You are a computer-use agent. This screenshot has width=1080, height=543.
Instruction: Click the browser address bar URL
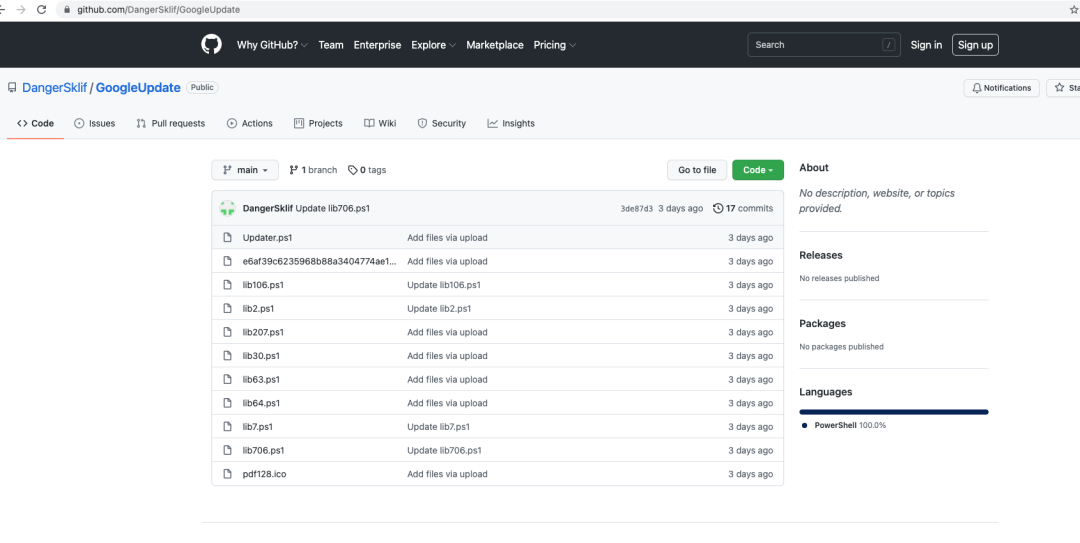[158, 10]
